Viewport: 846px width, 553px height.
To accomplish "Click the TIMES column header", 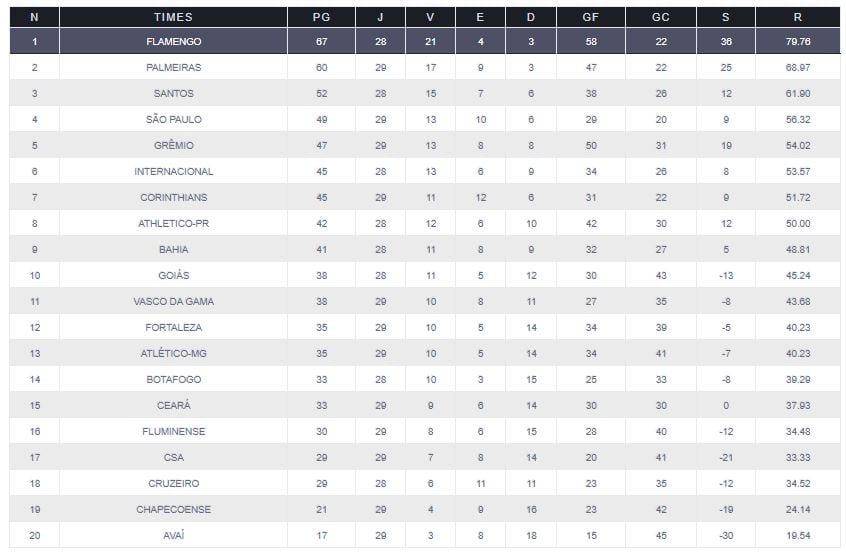I will 173,17.
